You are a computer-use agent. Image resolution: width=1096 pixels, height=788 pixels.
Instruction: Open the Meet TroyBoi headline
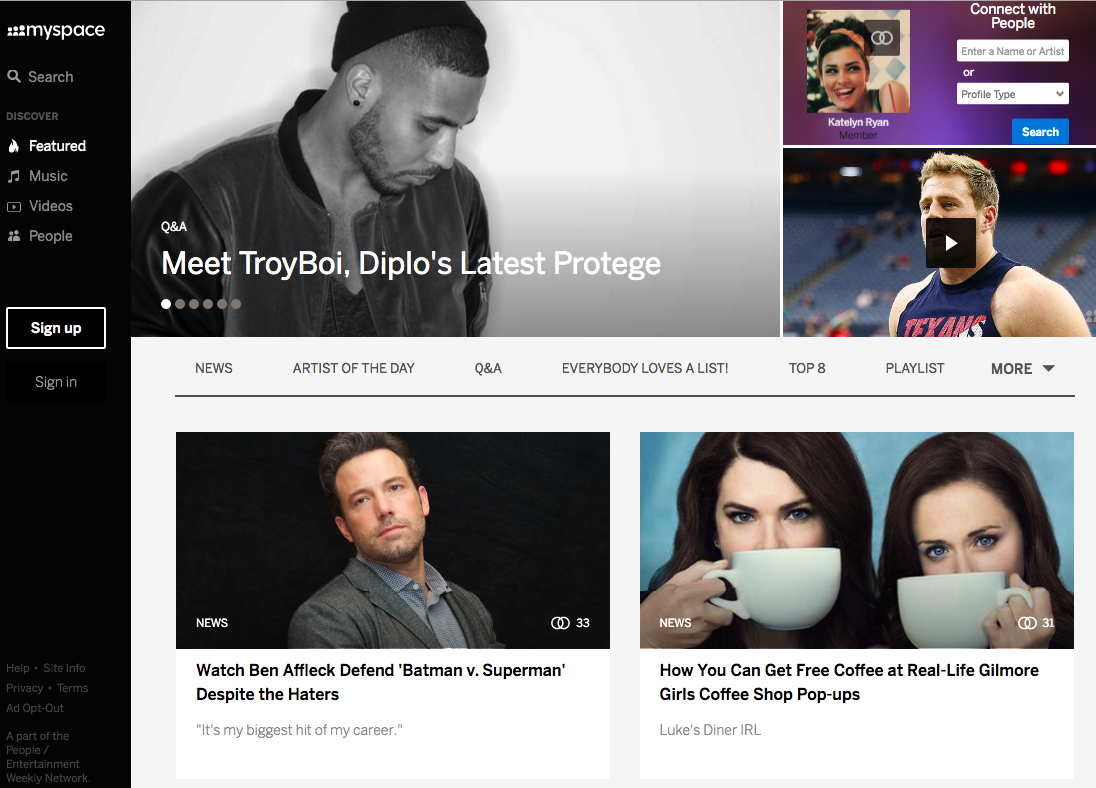tap(411, 264)
